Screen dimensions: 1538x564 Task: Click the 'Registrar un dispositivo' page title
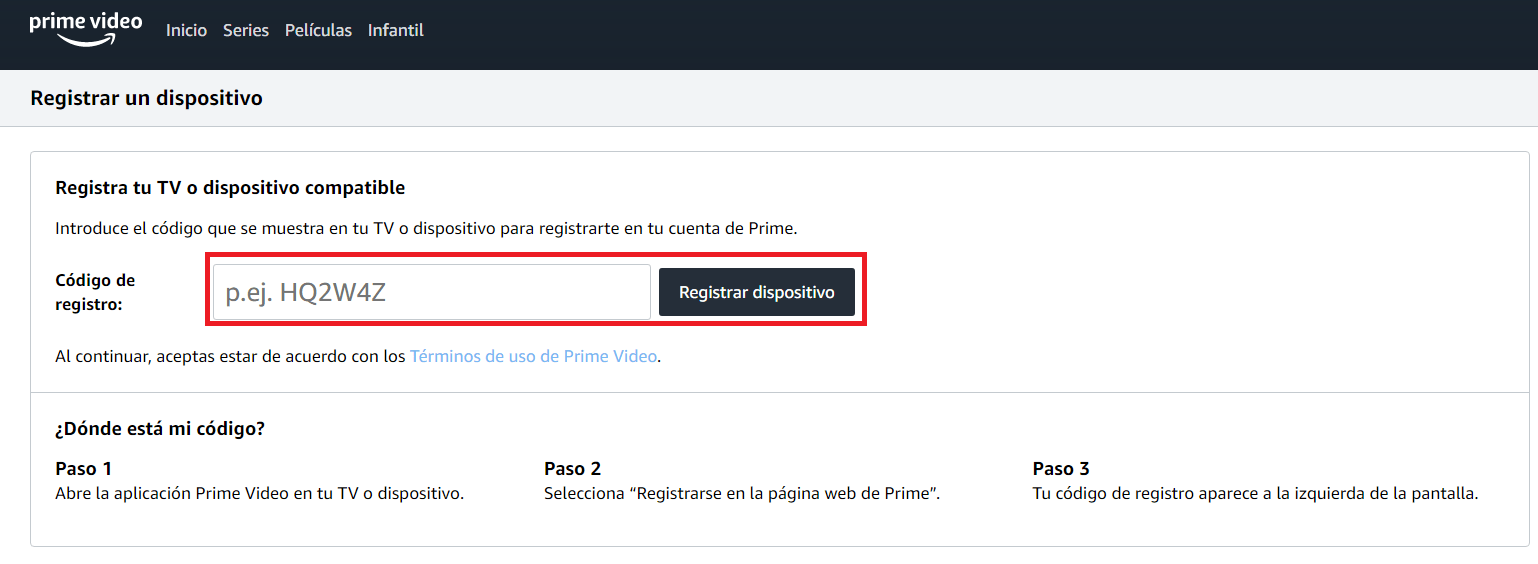(146, 98)
